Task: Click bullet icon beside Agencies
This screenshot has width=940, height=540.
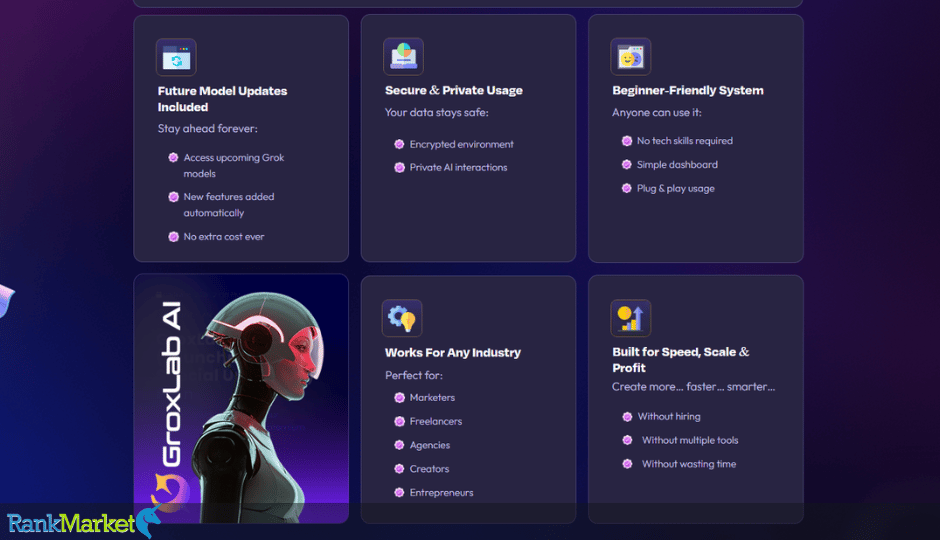Action: (399, 445)
